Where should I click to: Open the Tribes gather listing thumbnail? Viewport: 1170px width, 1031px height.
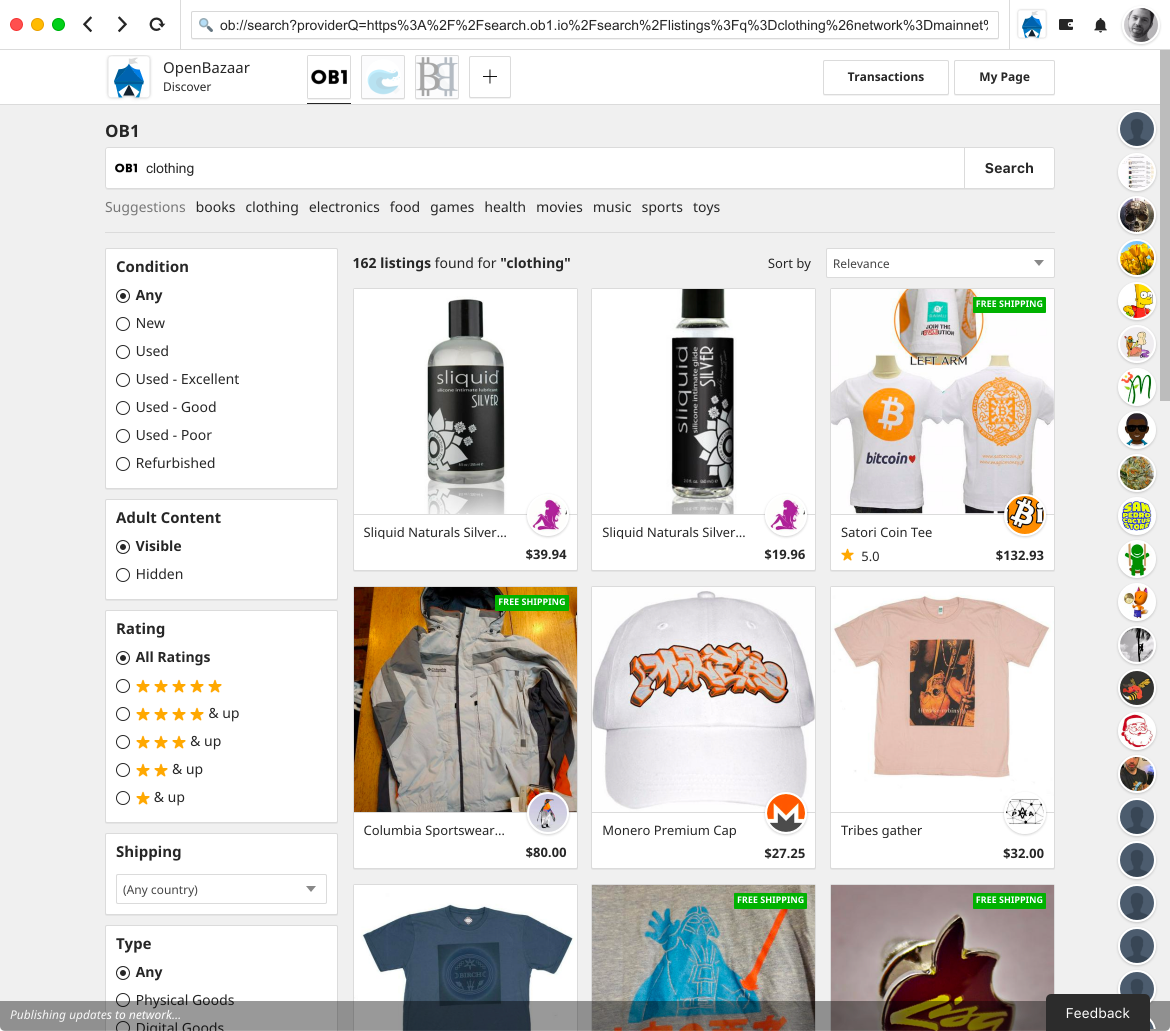tap(941, 699)
